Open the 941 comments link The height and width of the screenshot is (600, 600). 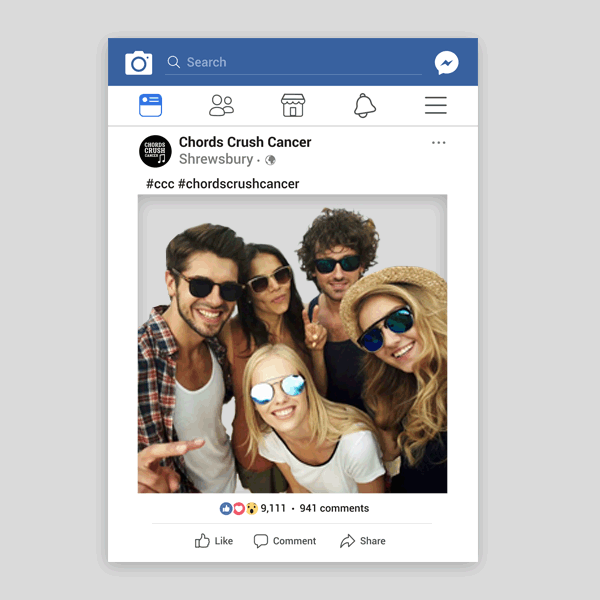pyautogui.click(x=334, y=508)
